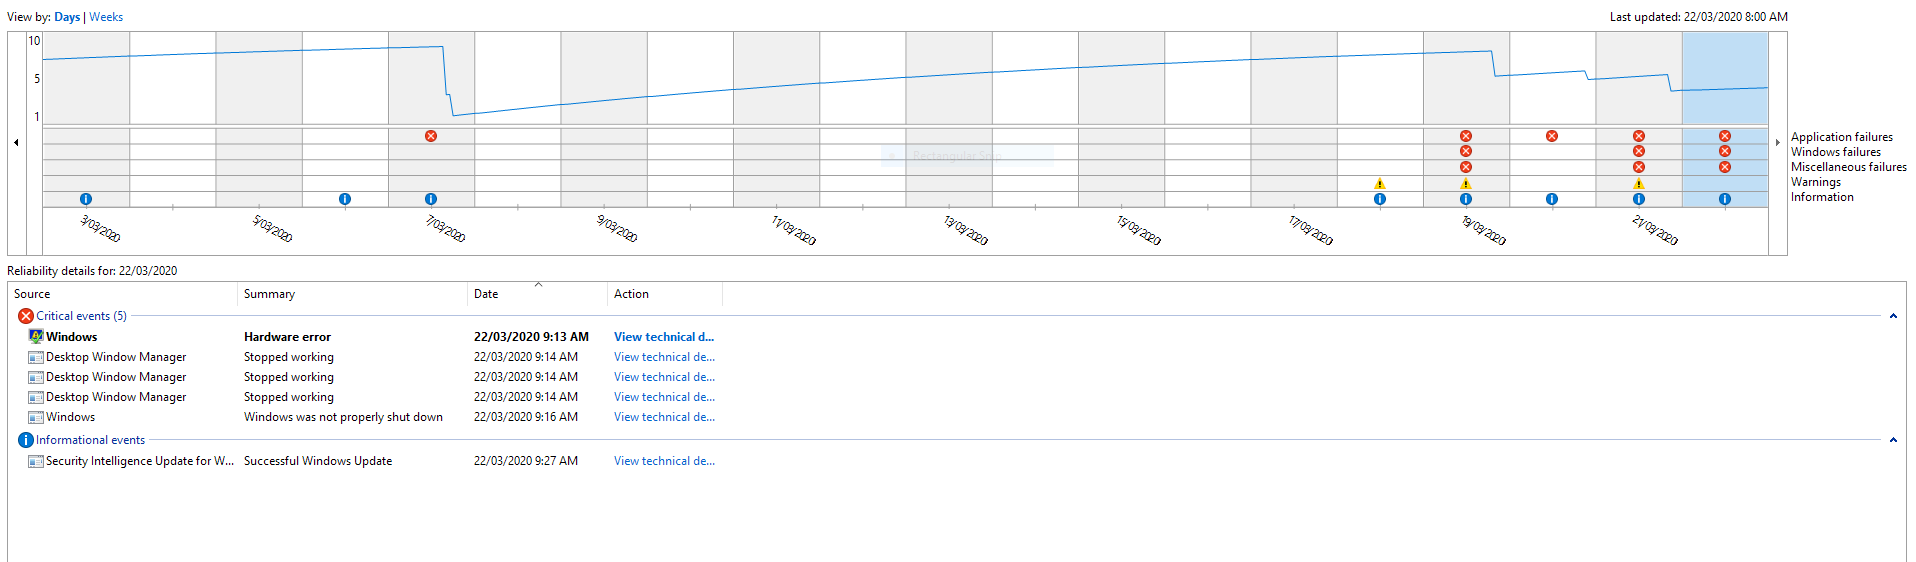Select the application failure icon on 21/03/2020
This screenshot has height=562, width=1916.
pyautogui.click(x=1639, y=136)
